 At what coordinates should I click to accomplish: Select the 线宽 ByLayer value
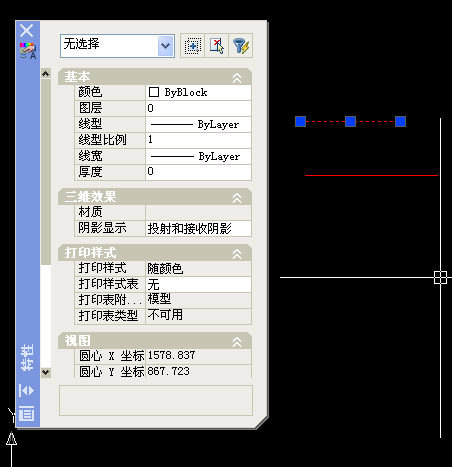click(x=198, y=156)
